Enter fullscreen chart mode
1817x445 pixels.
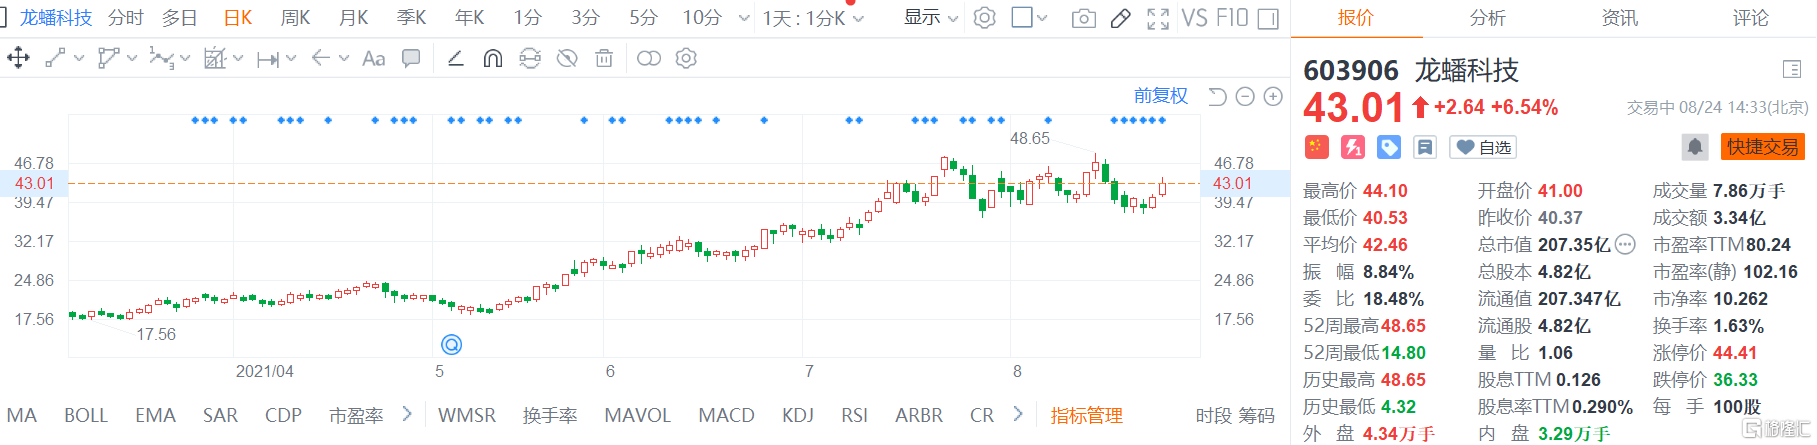pos(1158,18)
